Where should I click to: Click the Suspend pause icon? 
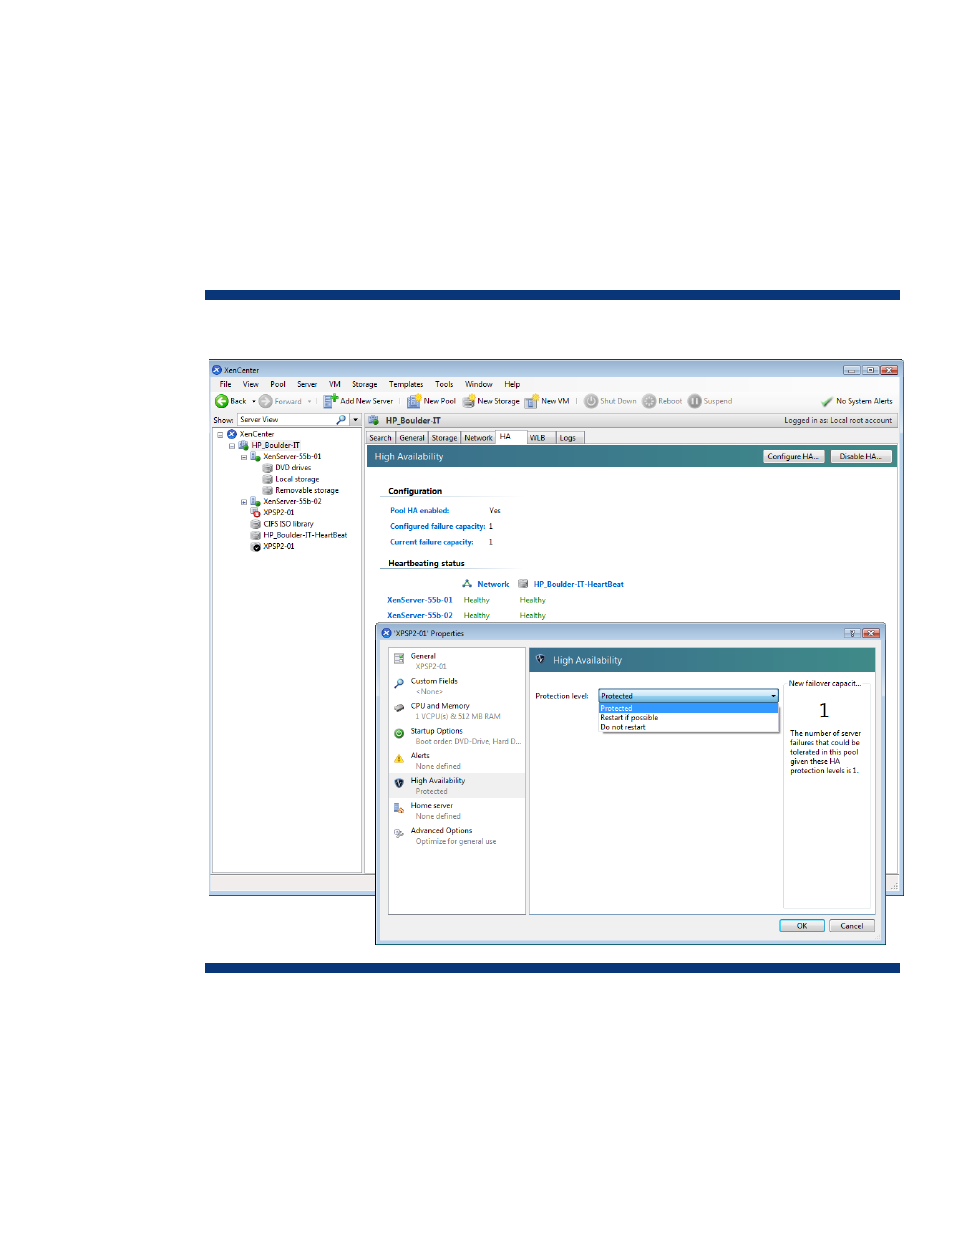[694, 401]
